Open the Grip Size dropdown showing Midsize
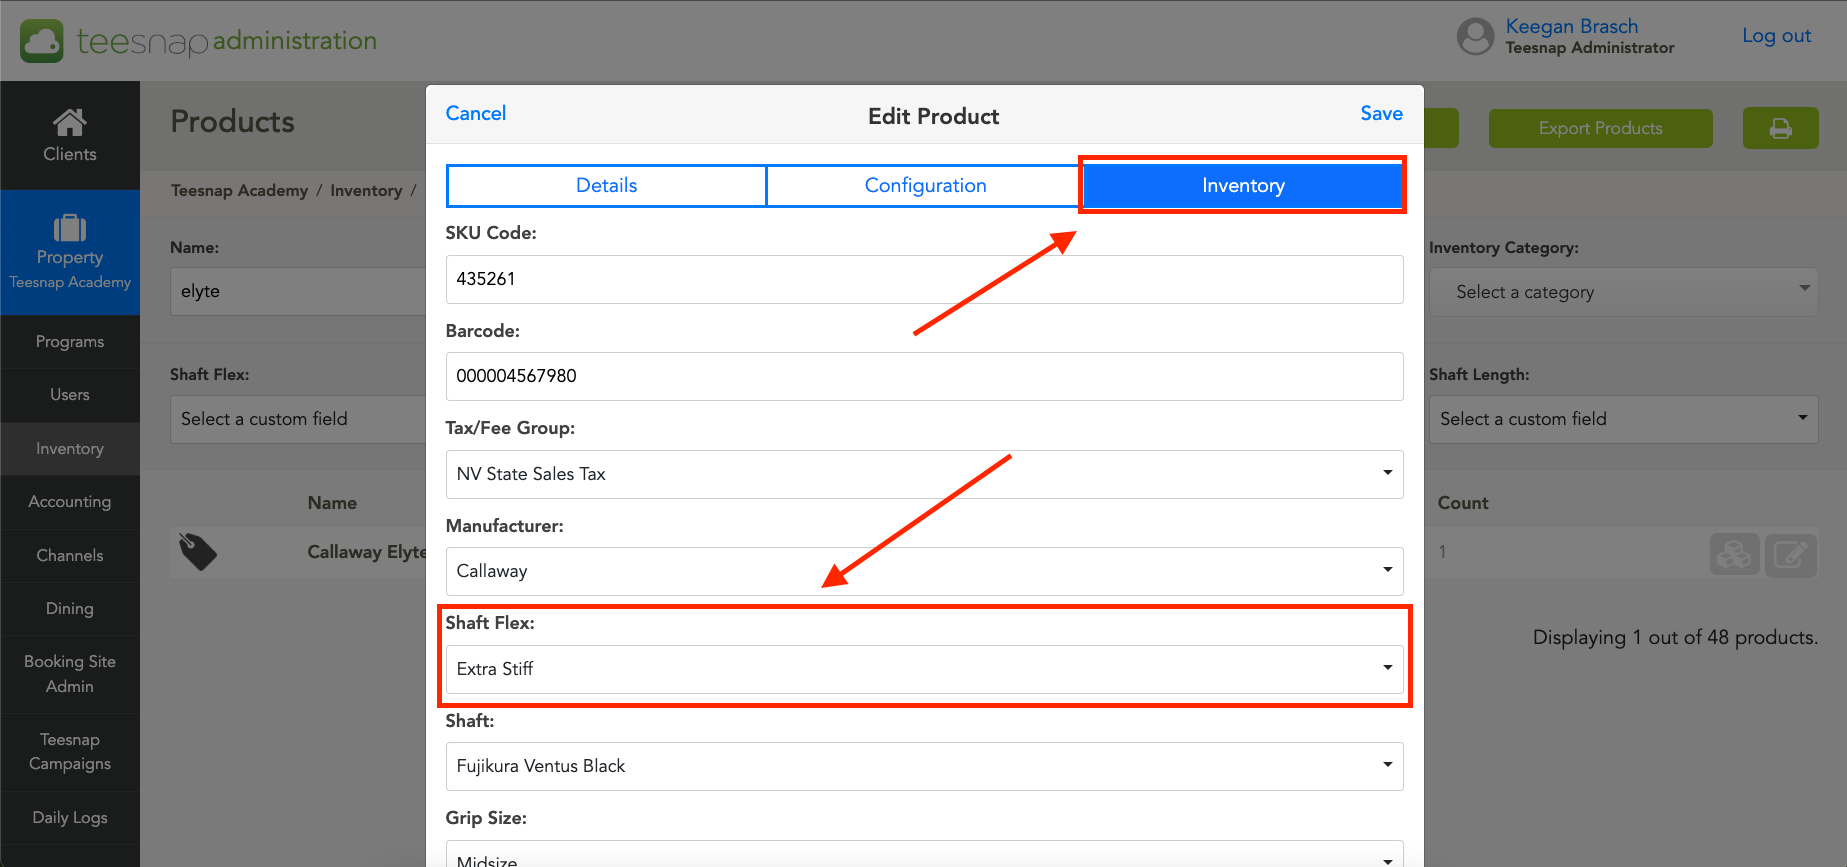Image resolution: width=1847 pixels, height=867 pixels. (924, 855)
